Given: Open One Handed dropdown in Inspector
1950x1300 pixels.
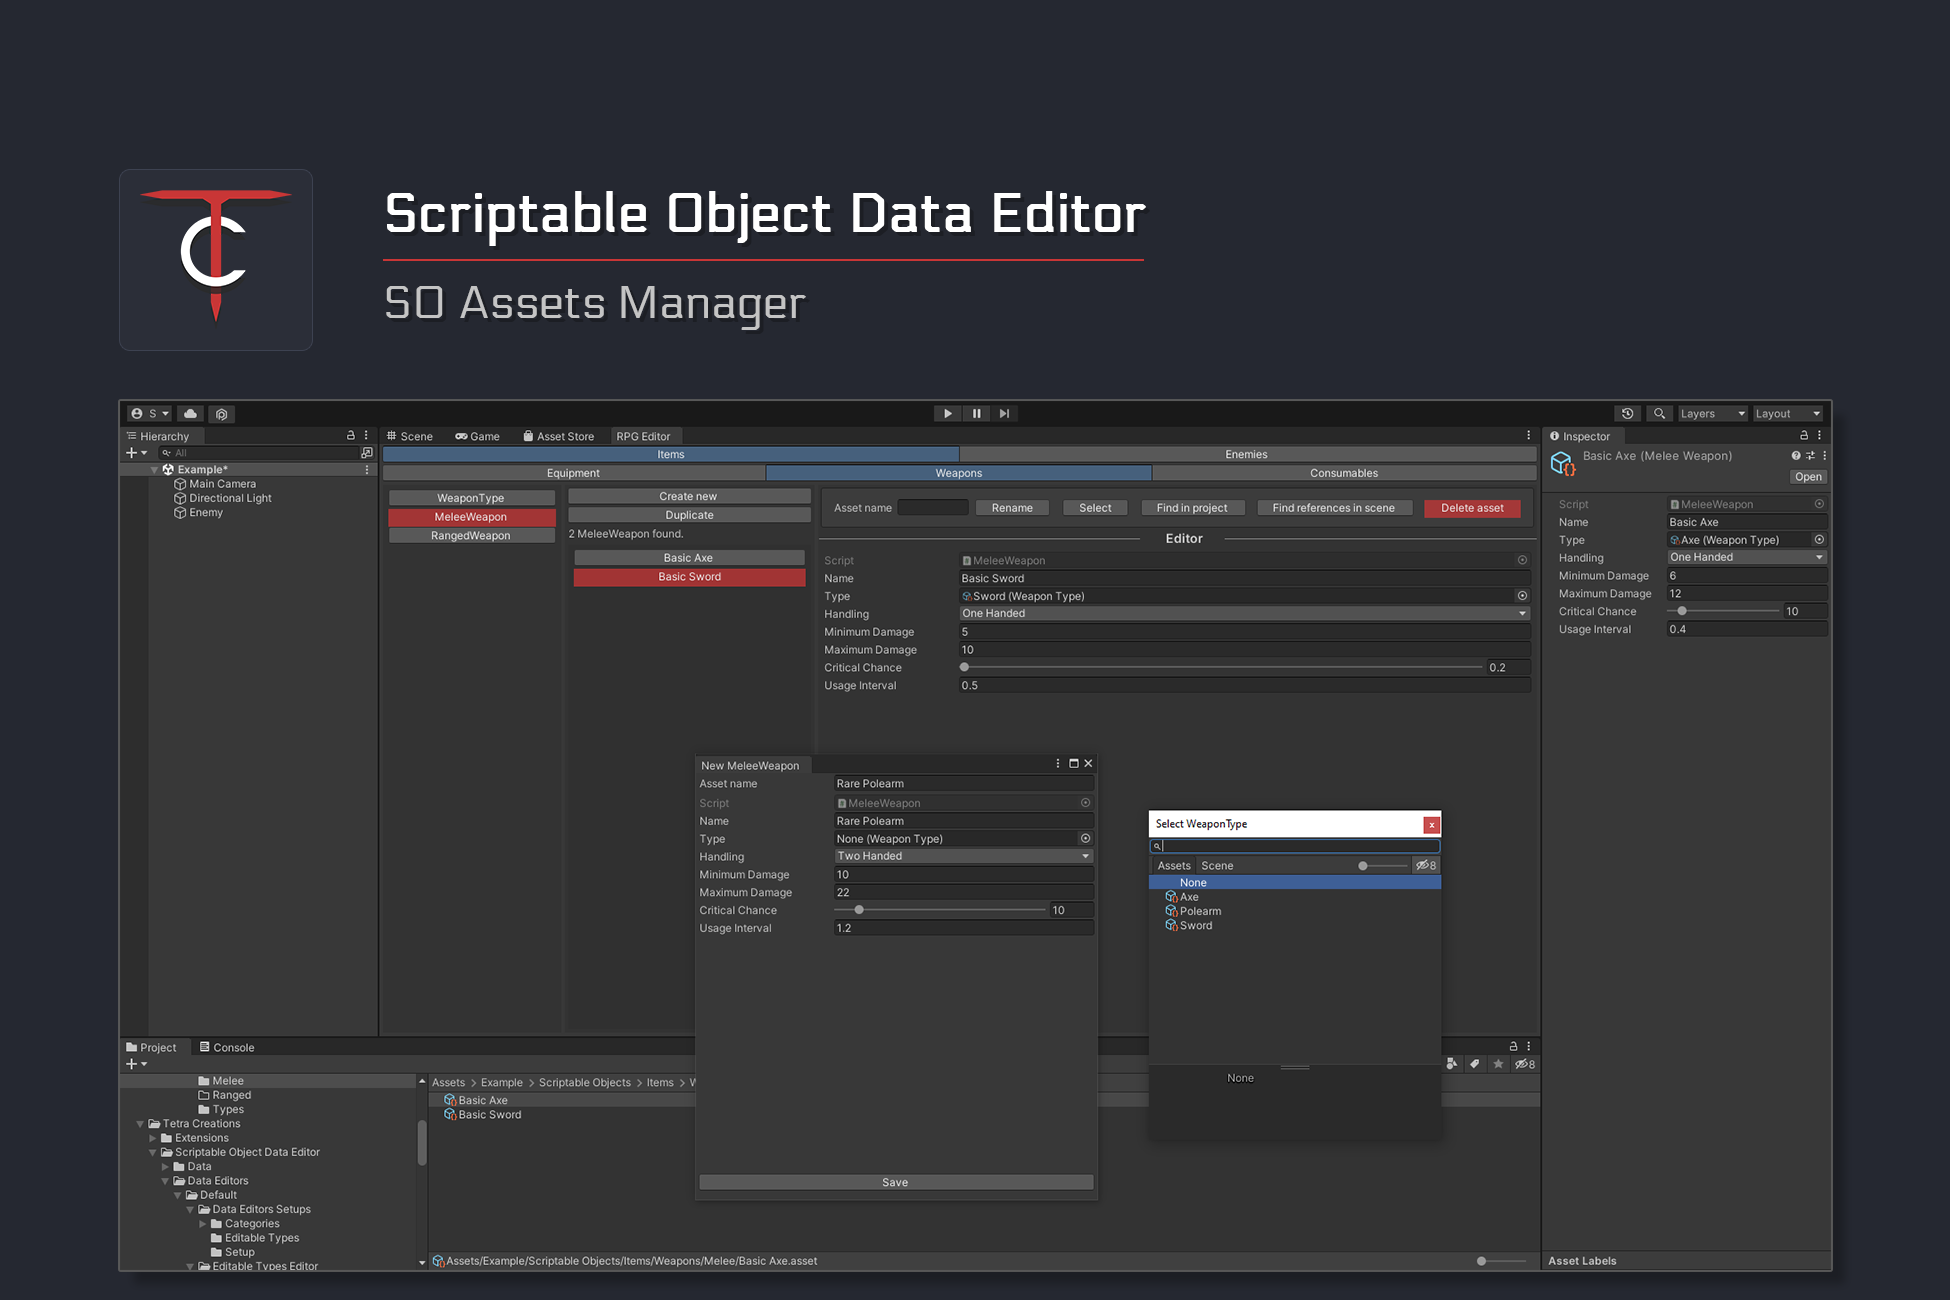Looking at the screenshot, I should [x=1747, y=558].
